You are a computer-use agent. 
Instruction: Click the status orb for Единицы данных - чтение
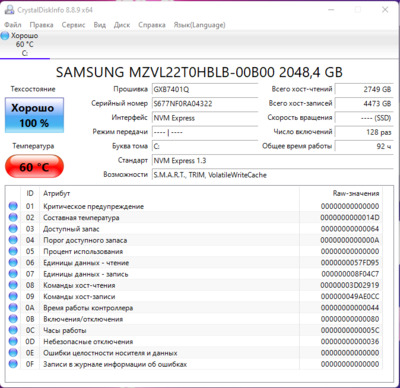point(13,263)
